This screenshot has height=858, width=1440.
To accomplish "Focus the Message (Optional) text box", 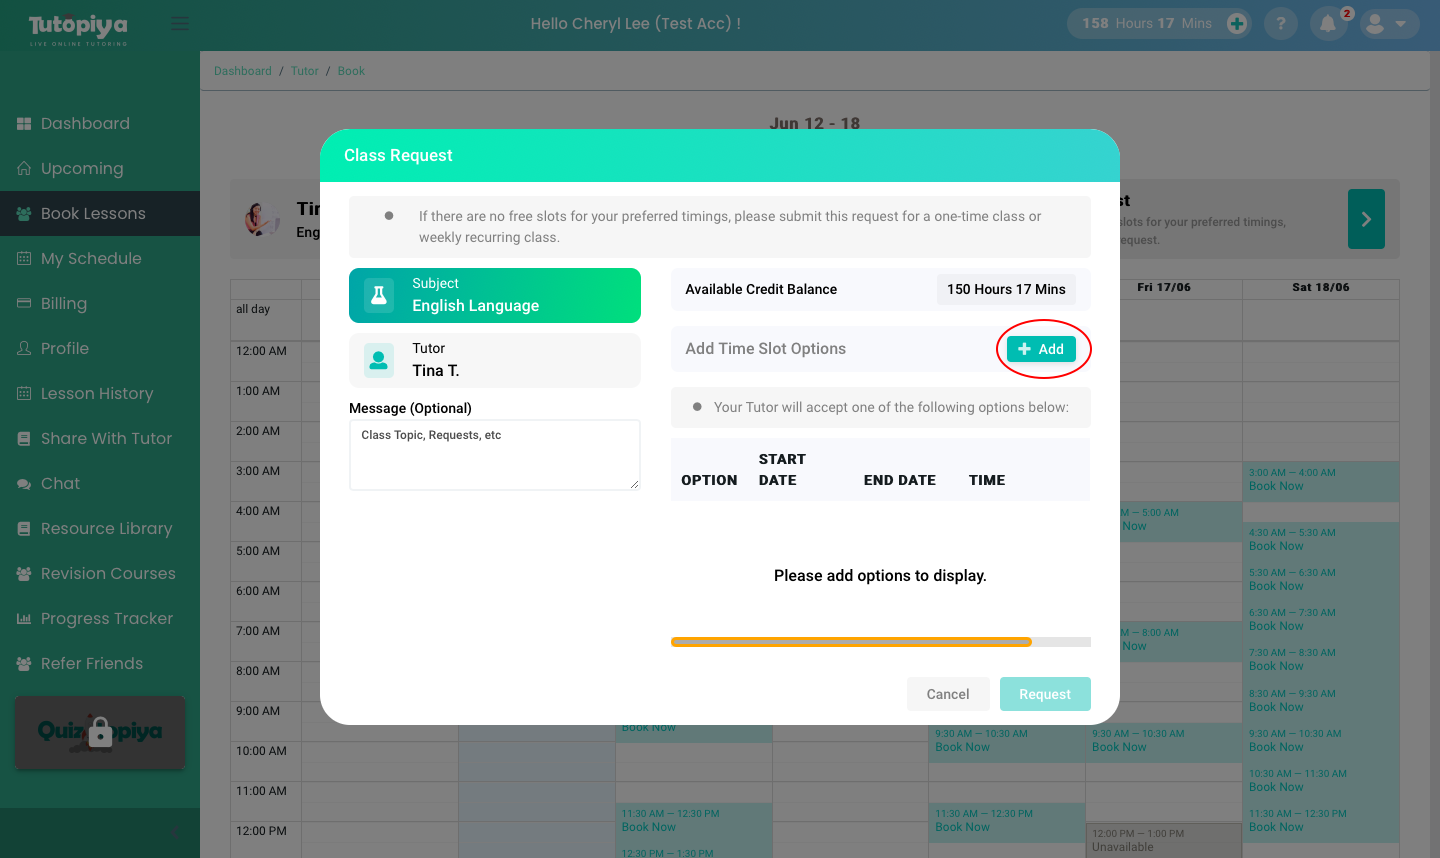I will coord(494,456).
